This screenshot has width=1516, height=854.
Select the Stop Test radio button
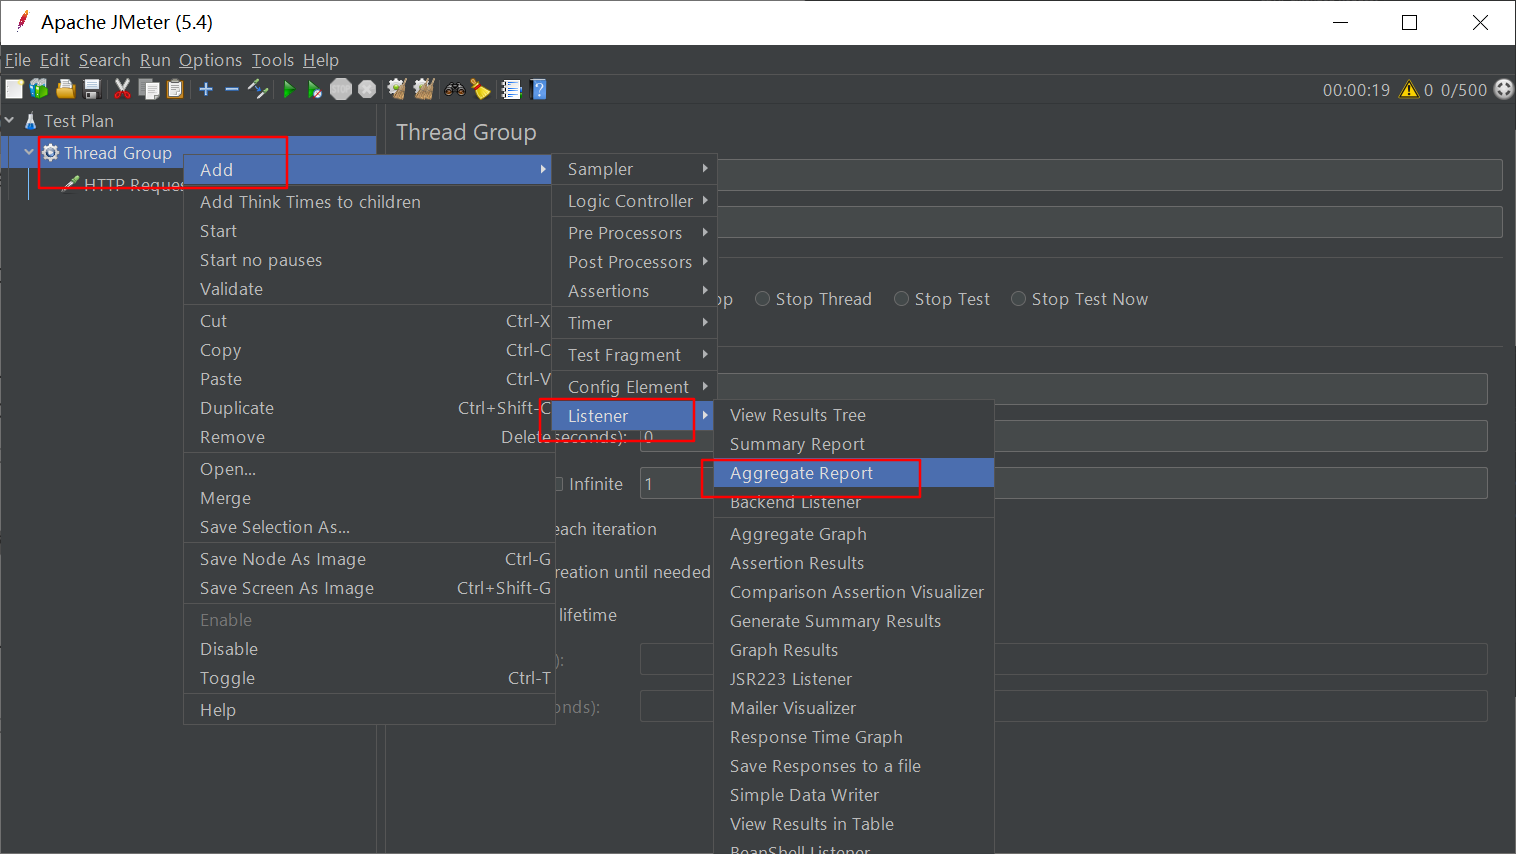[901, 299]
